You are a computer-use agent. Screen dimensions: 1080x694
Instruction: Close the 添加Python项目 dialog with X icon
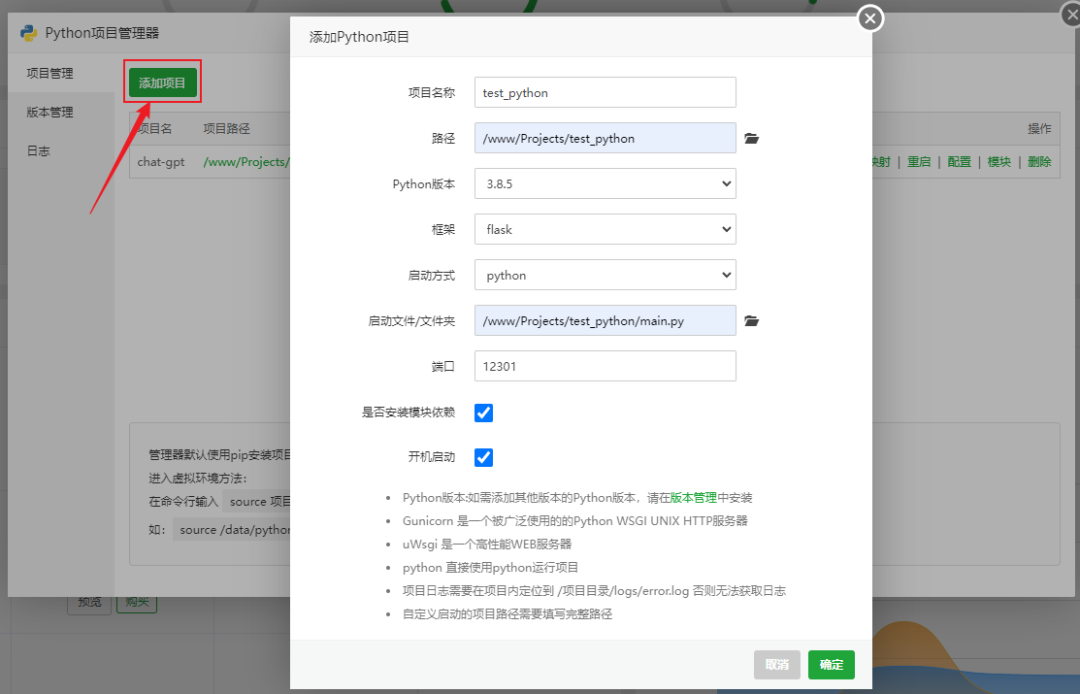tap(870, 18)
